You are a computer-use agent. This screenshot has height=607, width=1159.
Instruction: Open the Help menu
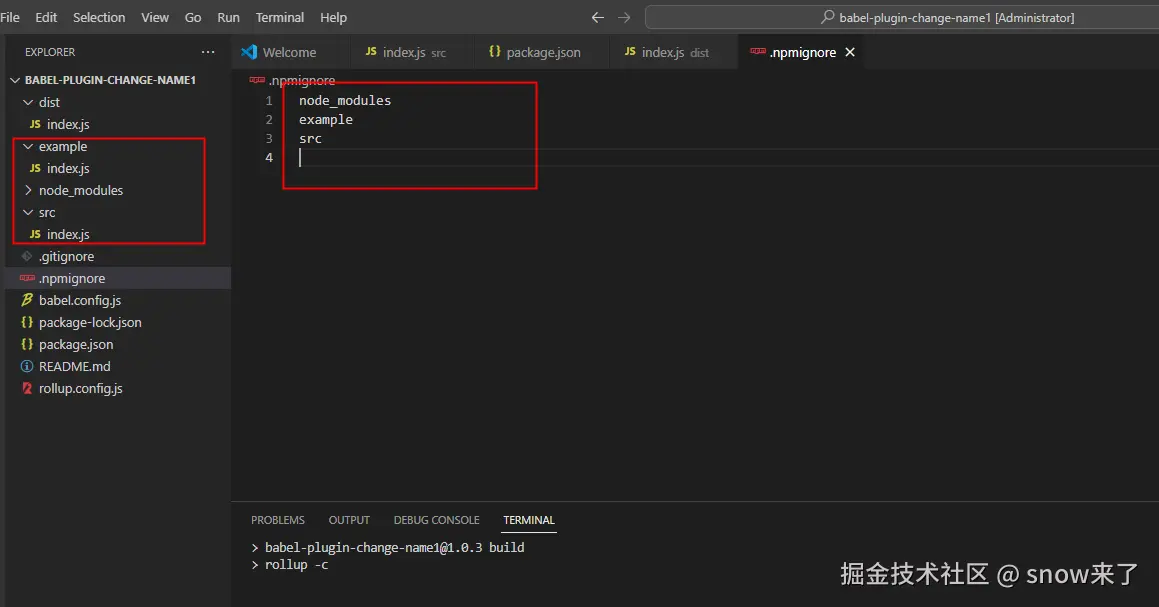333,17
